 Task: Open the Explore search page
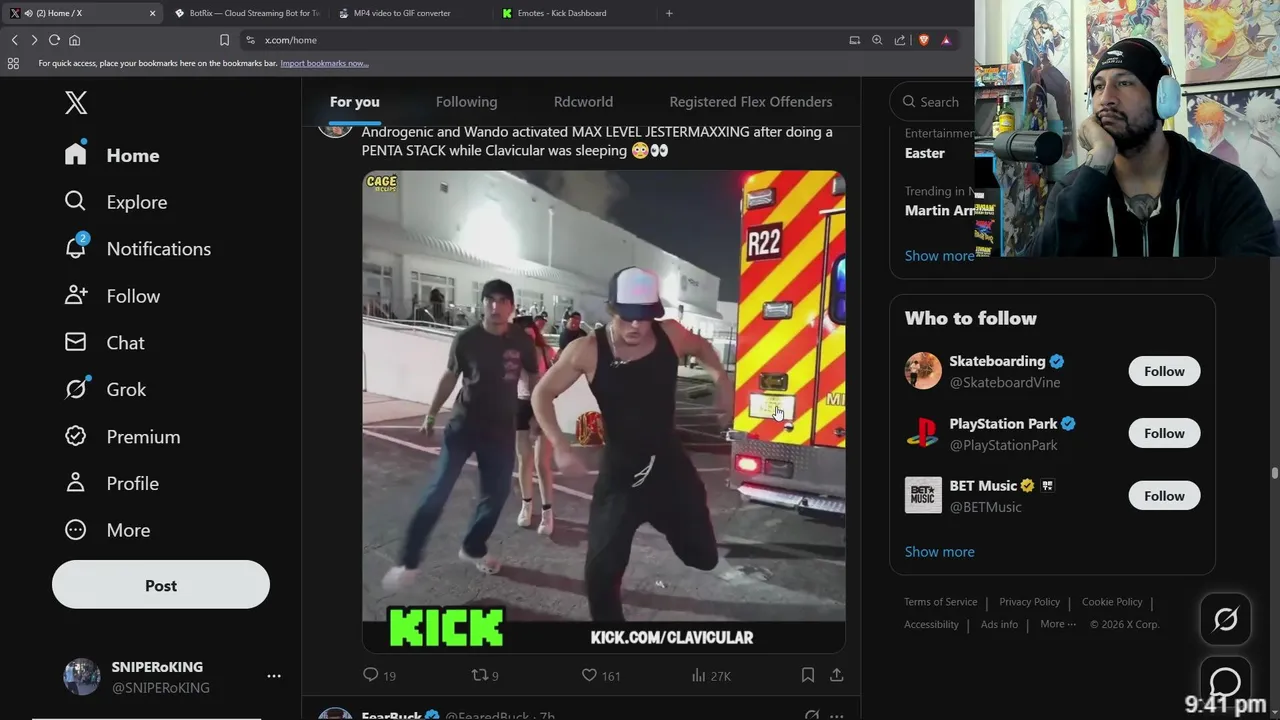point(115,202)
